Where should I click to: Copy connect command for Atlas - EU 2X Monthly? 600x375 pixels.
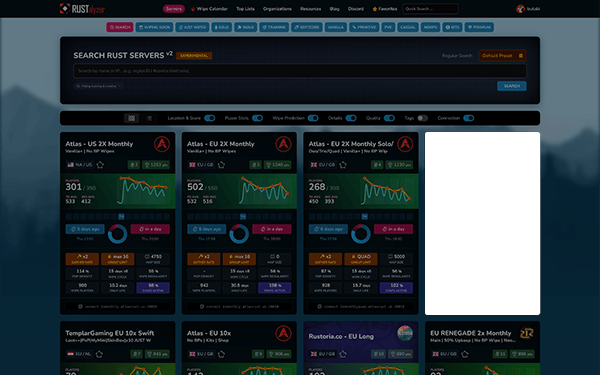coord(239,307)
